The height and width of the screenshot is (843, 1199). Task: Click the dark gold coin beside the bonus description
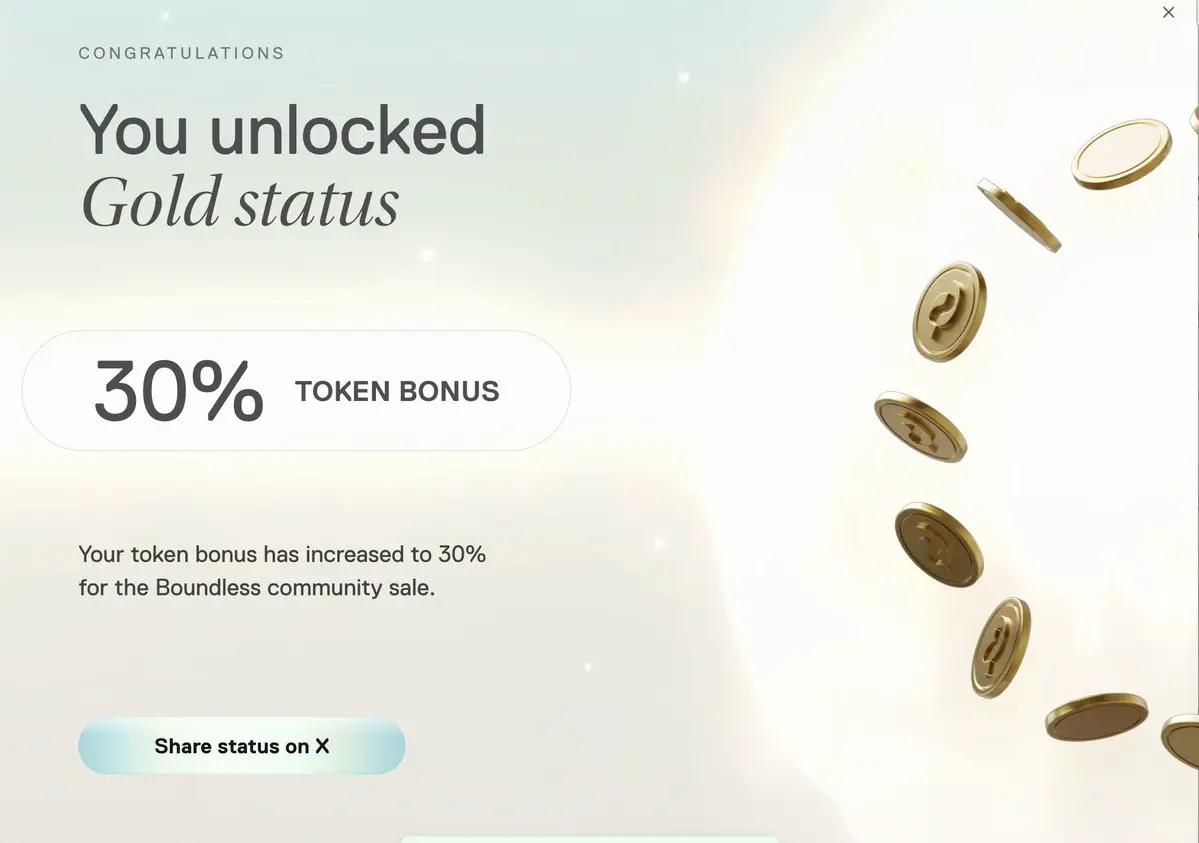coord(939,545)
